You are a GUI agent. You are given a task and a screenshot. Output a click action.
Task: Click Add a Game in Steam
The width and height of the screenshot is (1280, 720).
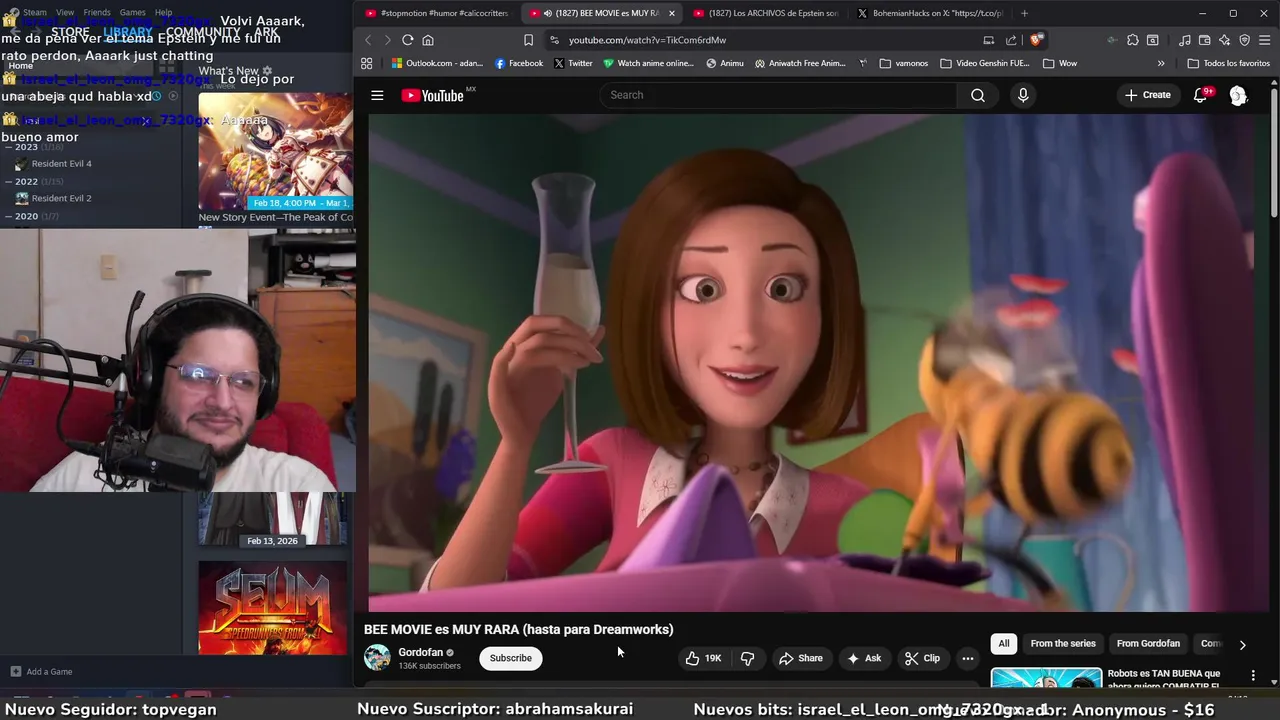[41, 671]
